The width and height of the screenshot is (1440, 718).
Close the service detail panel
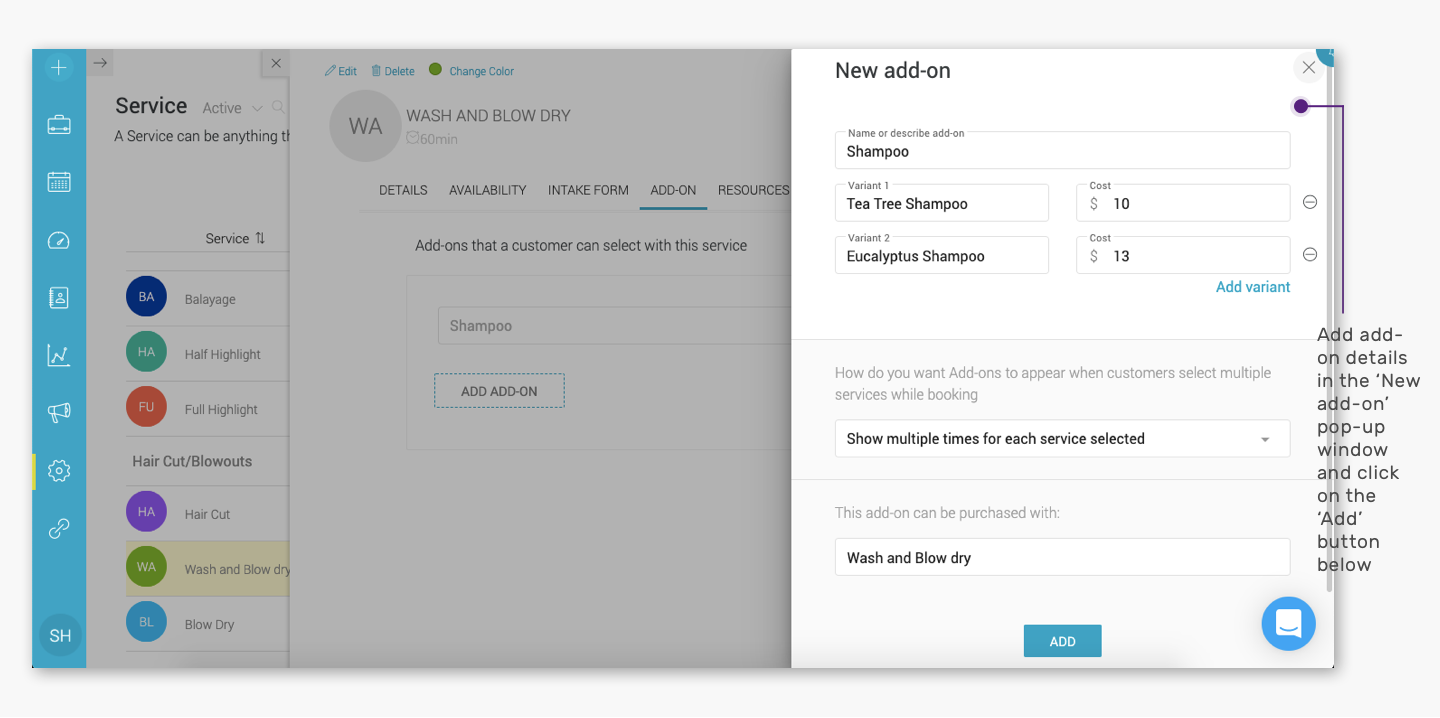point(276,63)
